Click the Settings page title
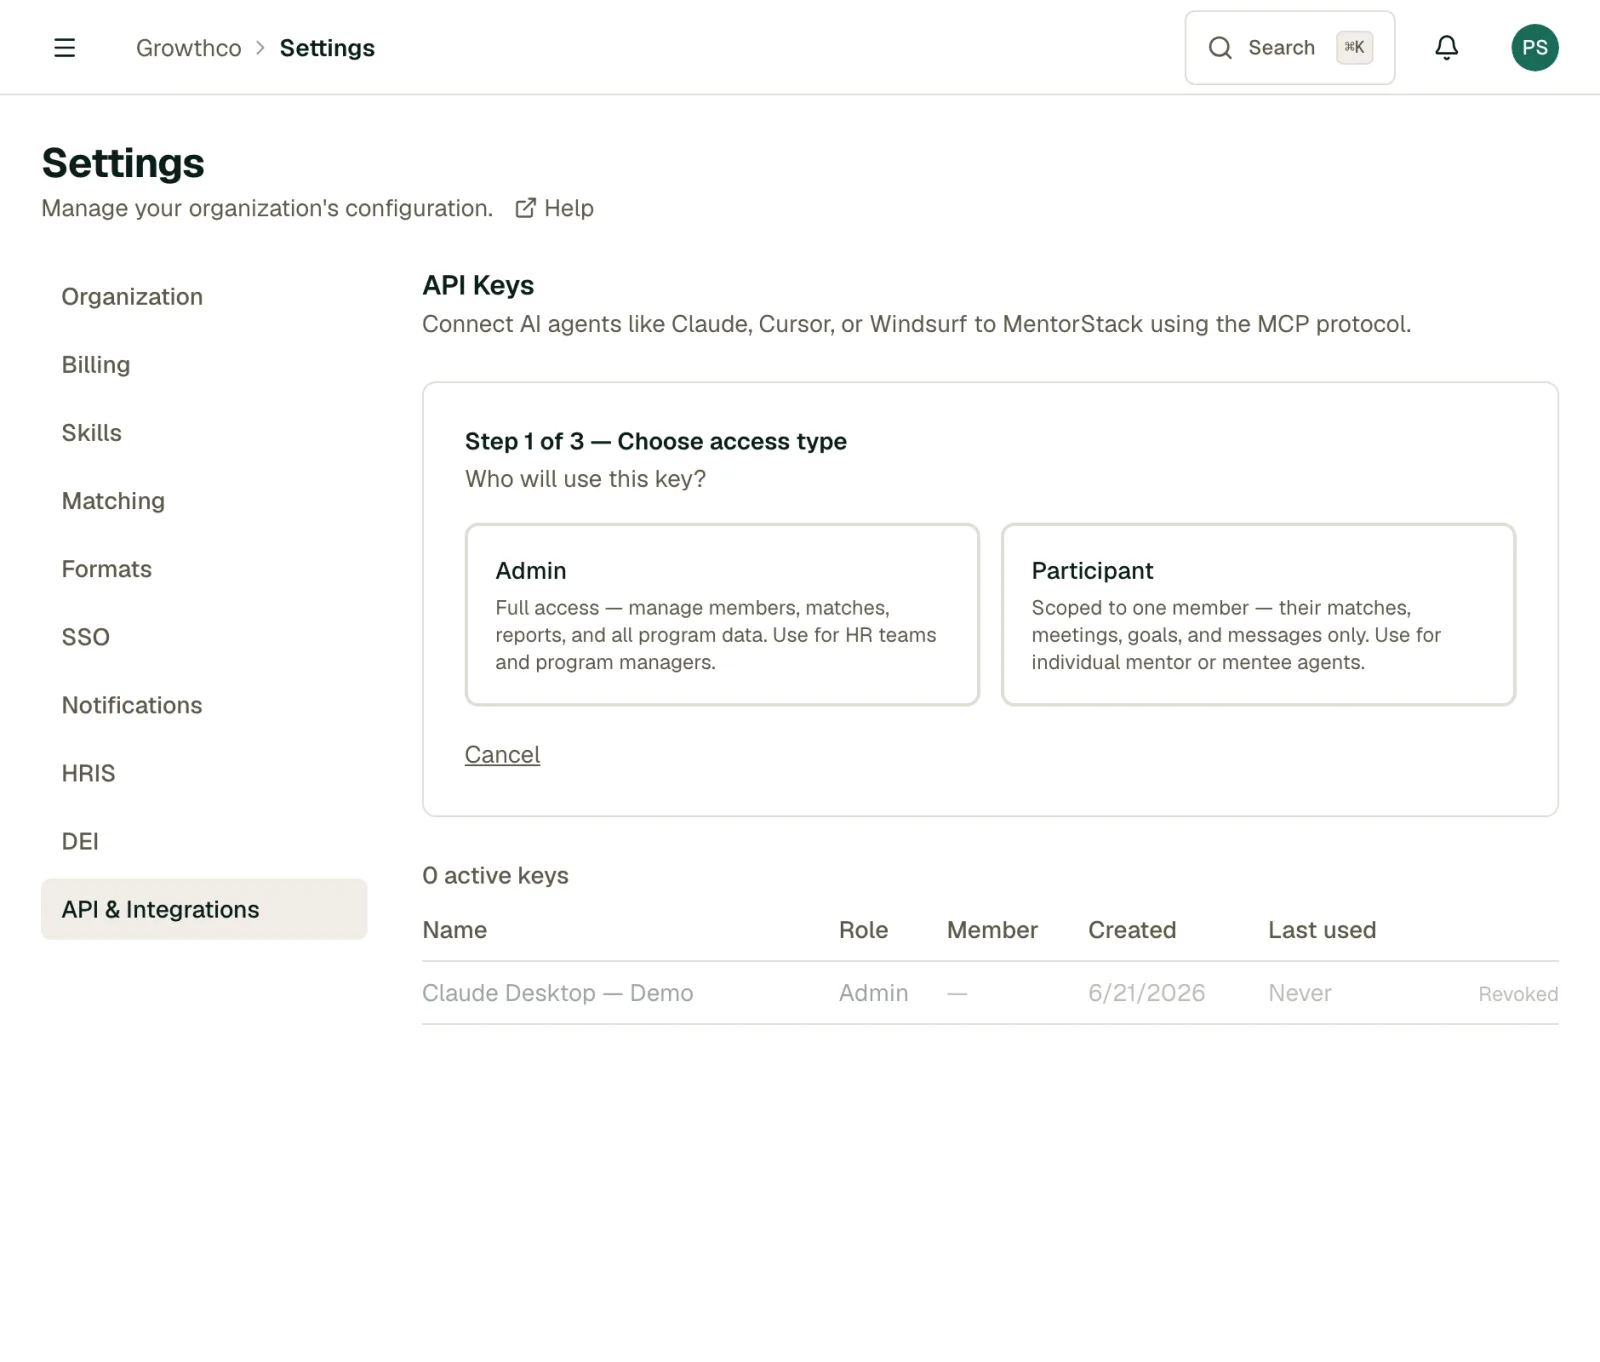The width and height of the screenshot is (1600, 1362). [123, 163]
